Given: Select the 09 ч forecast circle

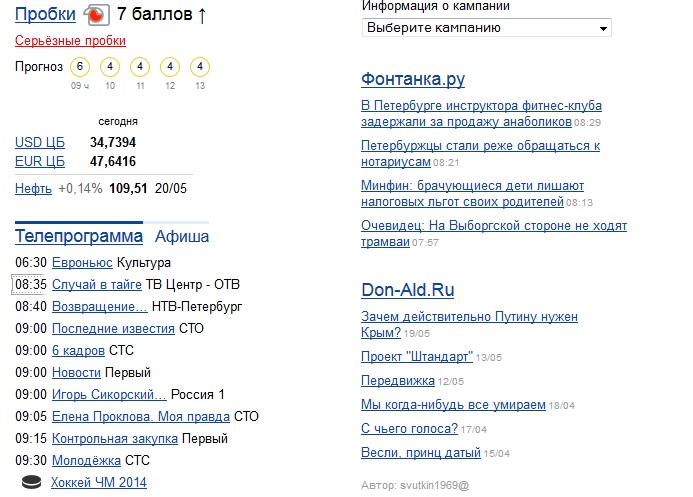Looking at the screenshot, I should pyautogui.click(x=80, y=67).
